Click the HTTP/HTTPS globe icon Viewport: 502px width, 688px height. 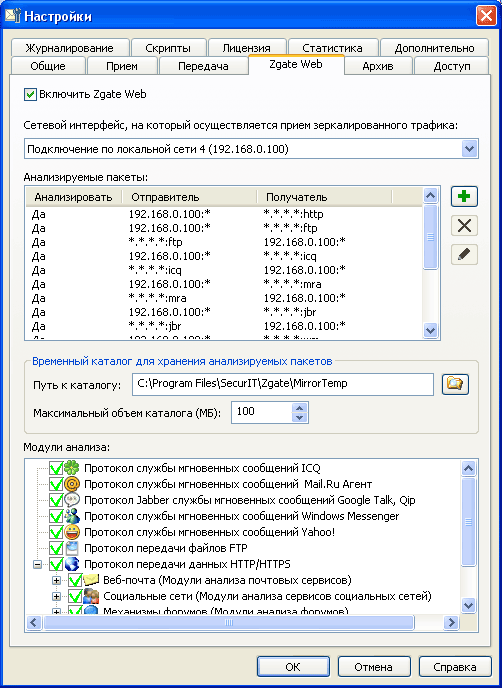[x=72, y=564]
